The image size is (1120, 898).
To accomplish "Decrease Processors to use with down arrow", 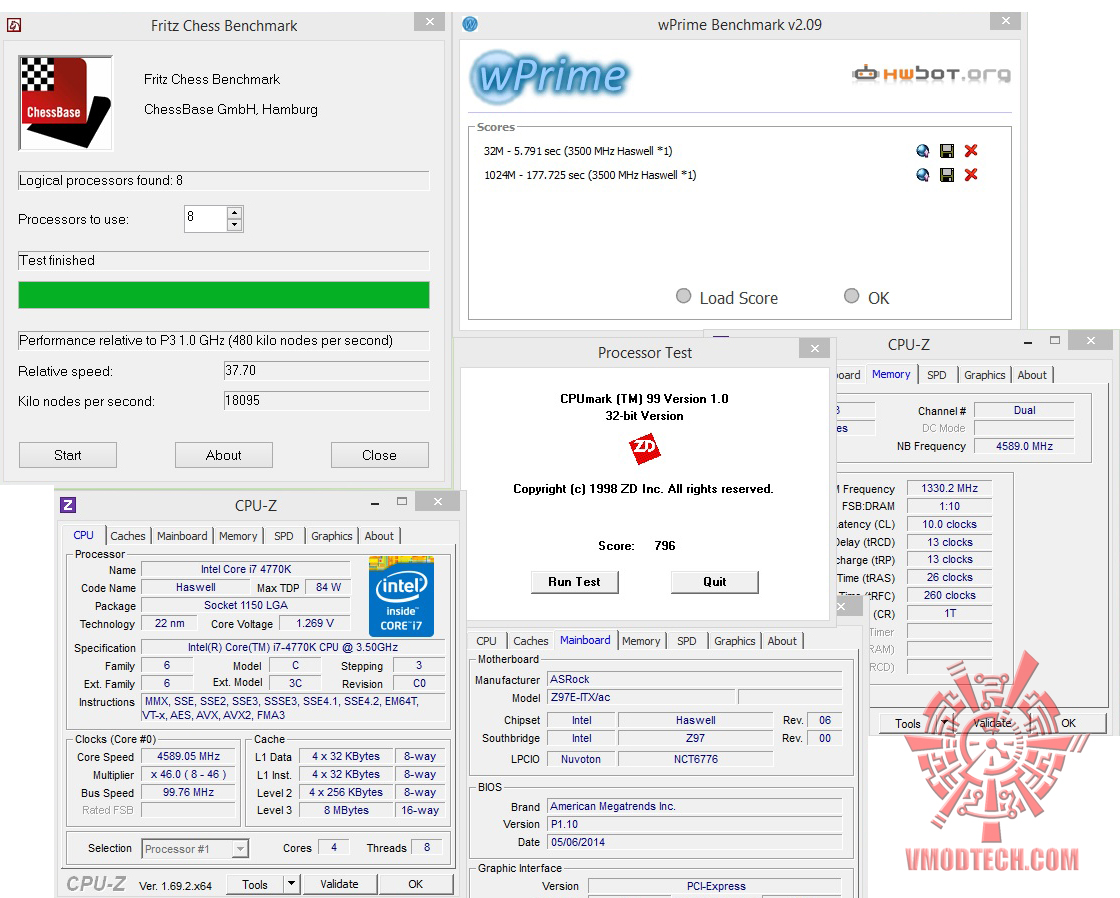I will point(234,224).
